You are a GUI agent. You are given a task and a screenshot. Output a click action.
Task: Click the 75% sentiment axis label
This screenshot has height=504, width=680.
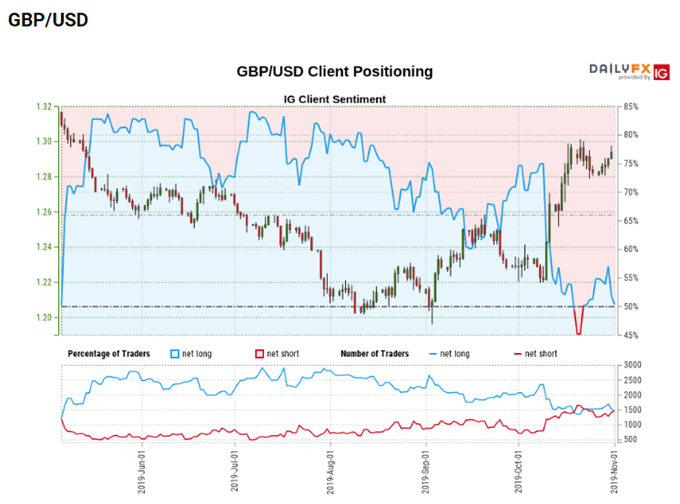point(631,164)
